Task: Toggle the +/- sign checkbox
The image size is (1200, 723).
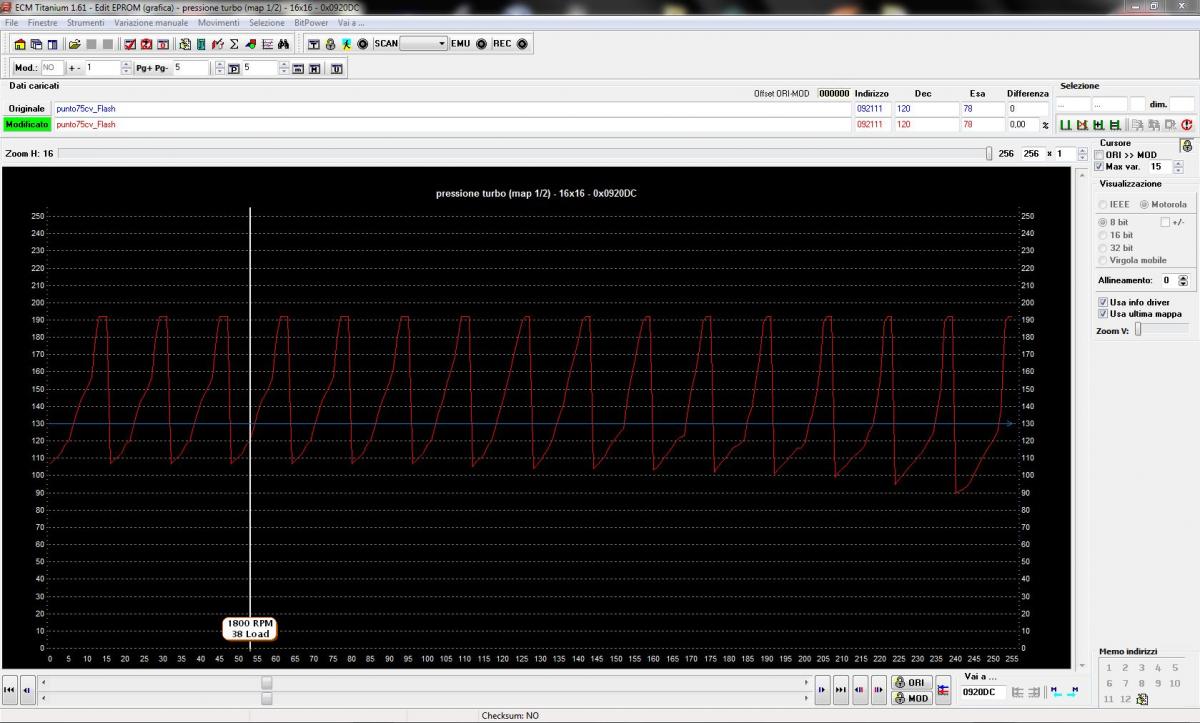Action: pyautogui.click(x=1165, y=222)
